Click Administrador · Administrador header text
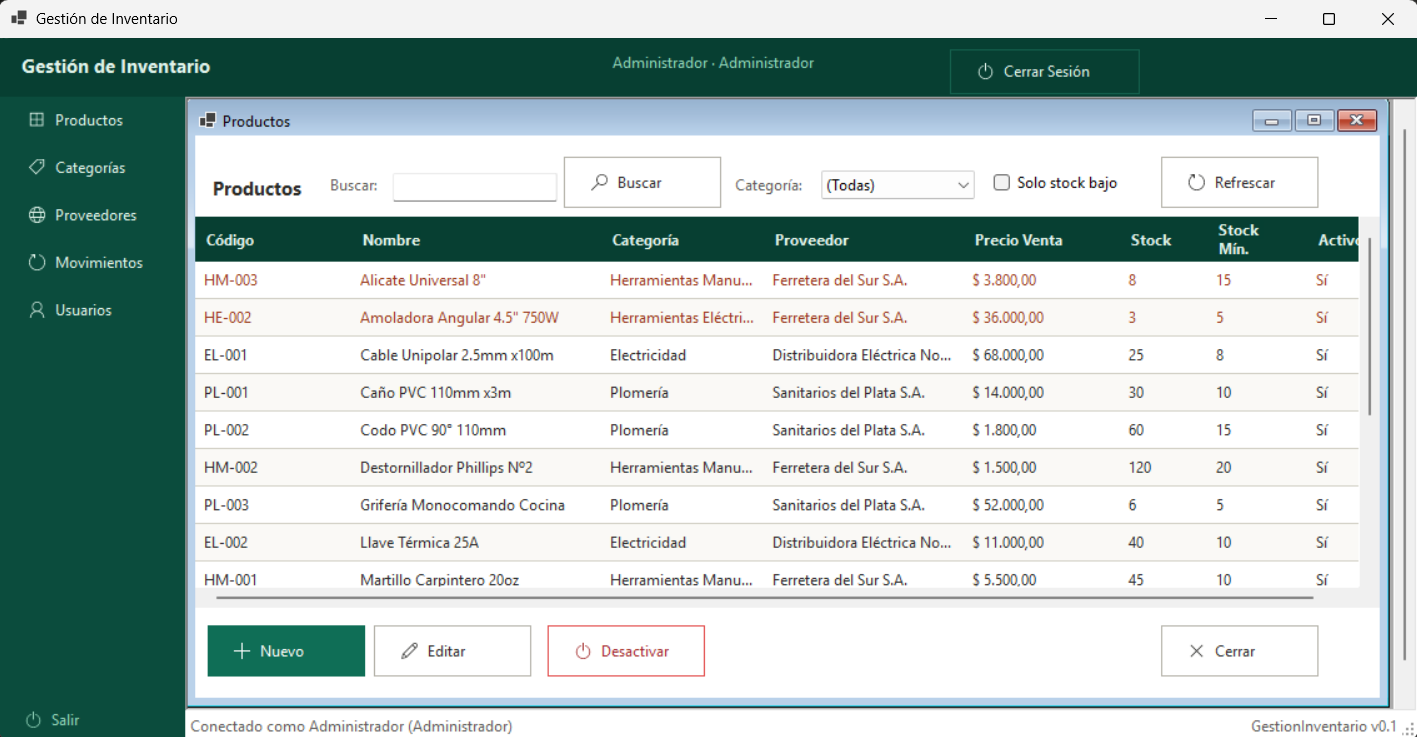Image resolution: width=1417 pixels, height=737 pixels. 713,63
